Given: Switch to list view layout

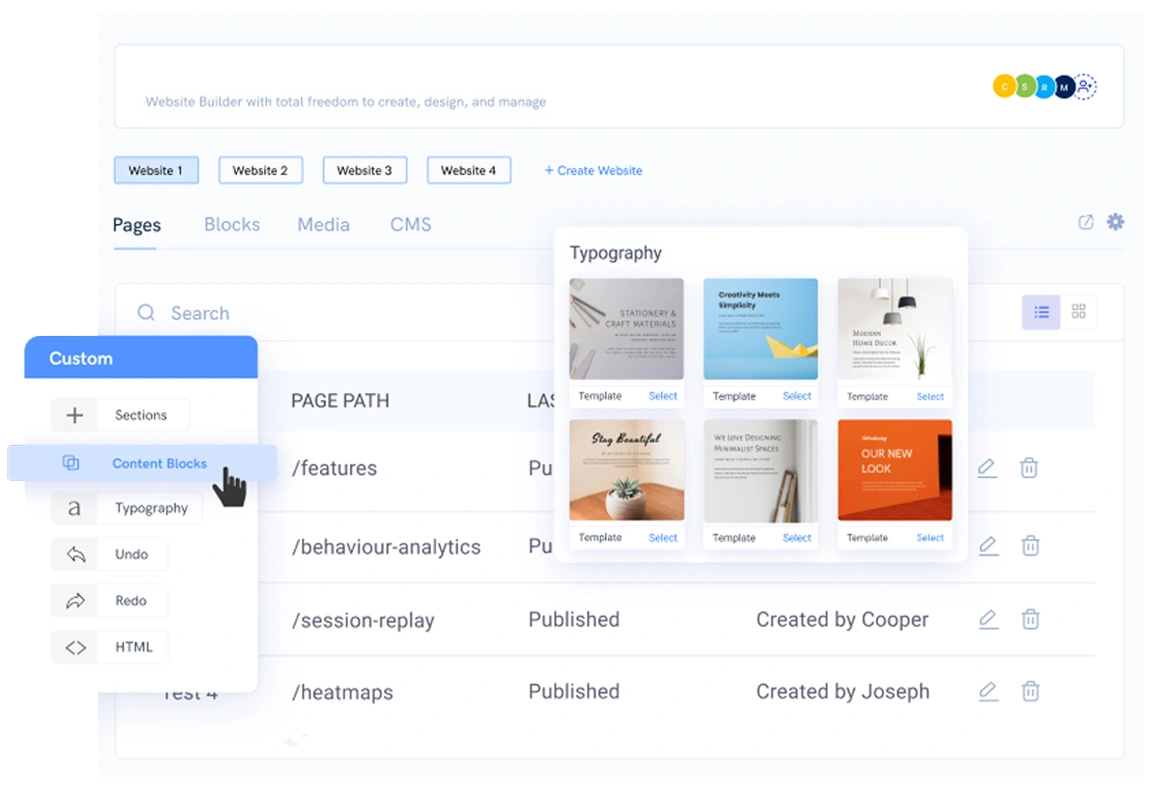Looking at the screenshot, I should (x=1041, y=312).
